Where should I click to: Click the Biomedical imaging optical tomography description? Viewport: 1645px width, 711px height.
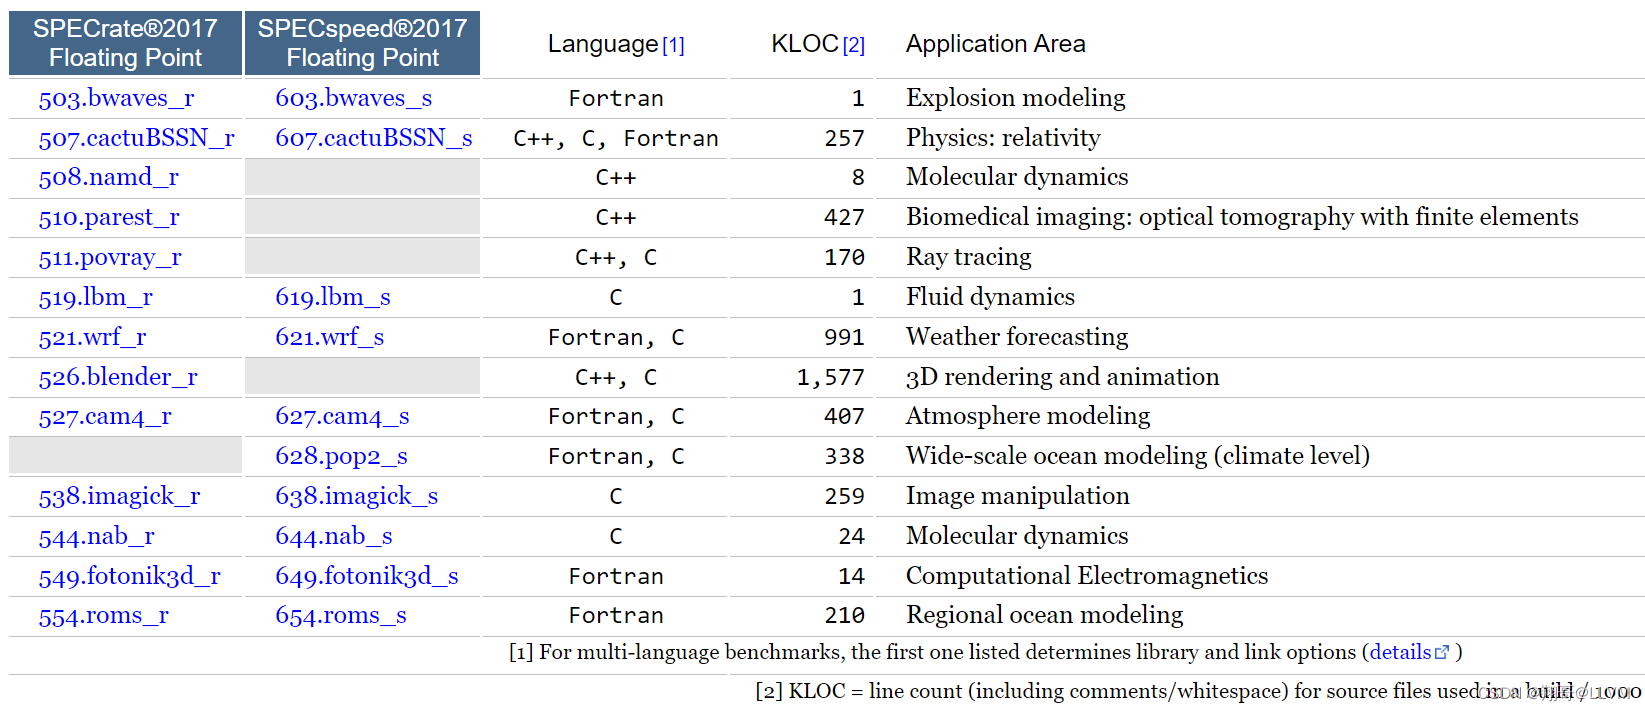pyautogui.click(x=1242, y=217)
